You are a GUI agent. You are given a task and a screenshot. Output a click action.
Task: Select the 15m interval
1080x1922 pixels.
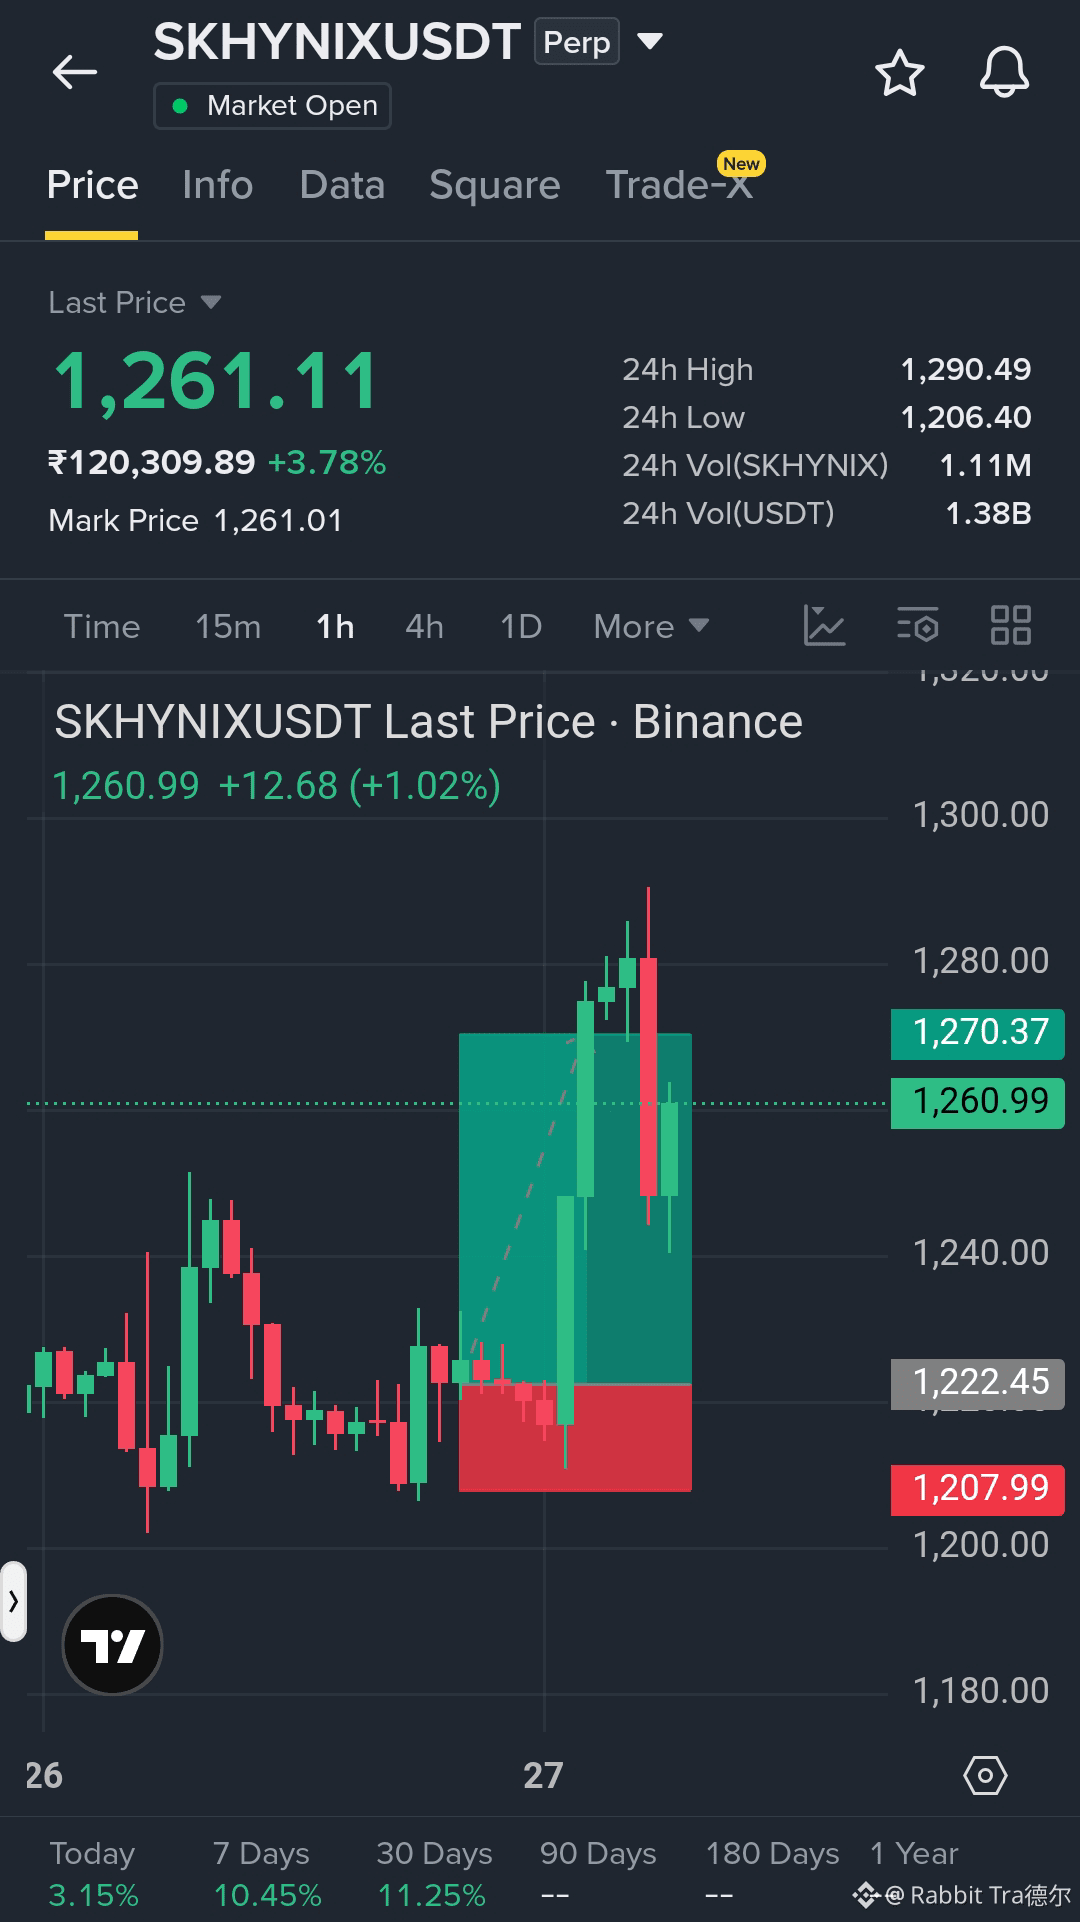click(228, 626)
